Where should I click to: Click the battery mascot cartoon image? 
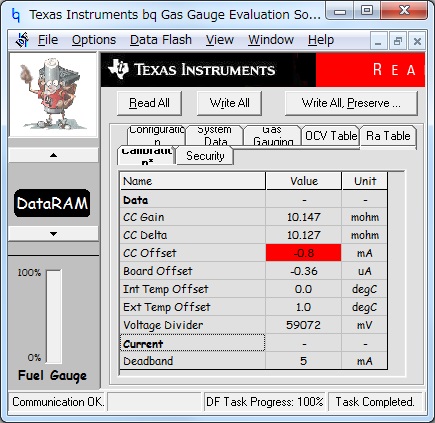tap(53, 94)
